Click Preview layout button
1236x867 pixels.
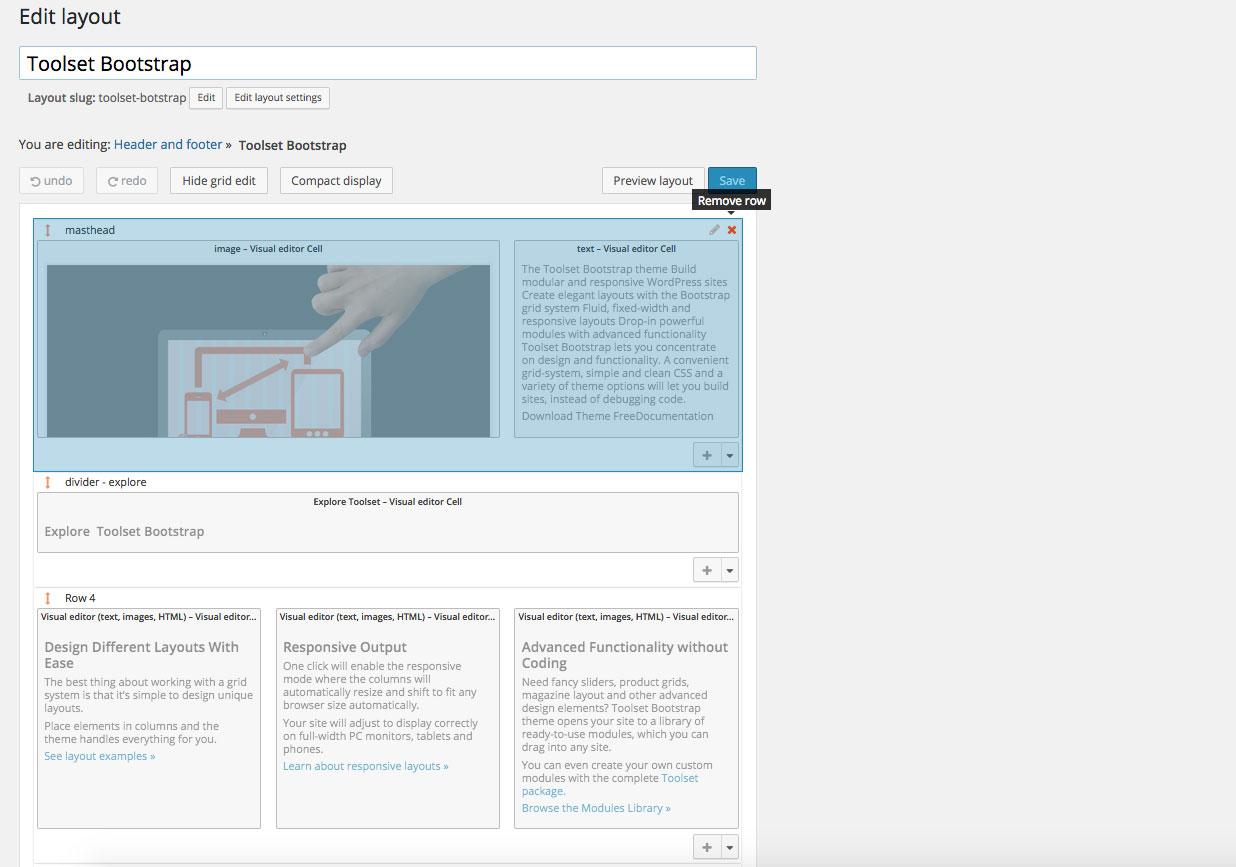[653, 181]
